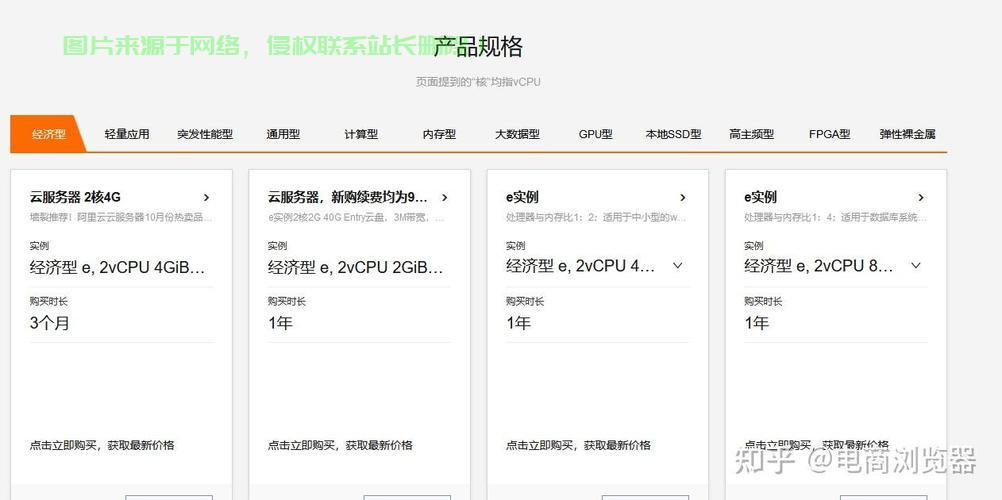Open the 云服务器 2核4G card title

75,197
